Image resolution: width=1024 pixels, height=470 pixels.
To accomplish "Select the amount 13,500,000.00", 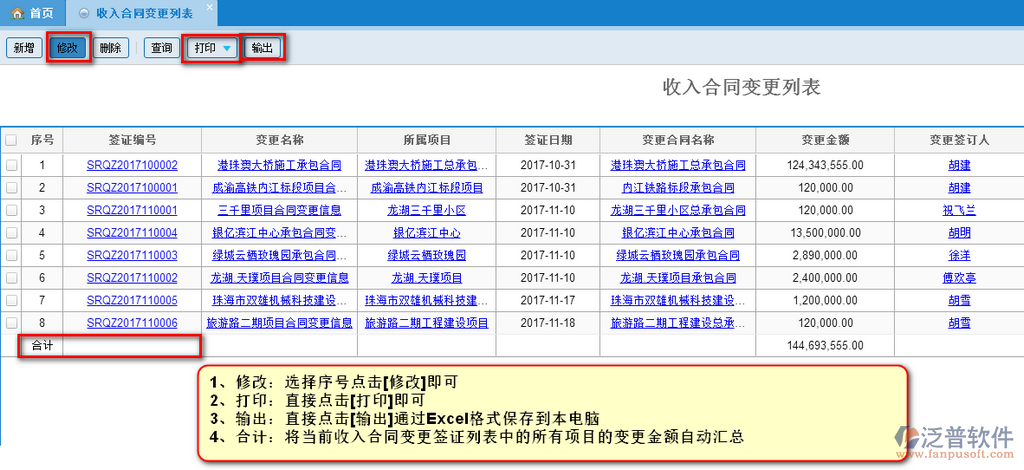I will coord(825,233).
